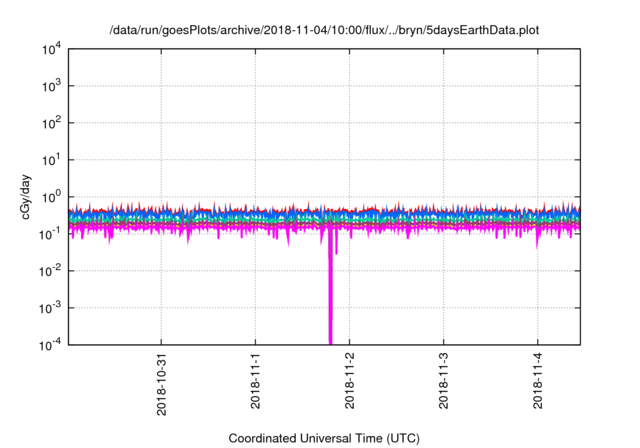This screenshot has height=448, width=640.
Task: Click the 2018-10-31 date tick label
Action: pyautogui.click(x=161, y=384)
